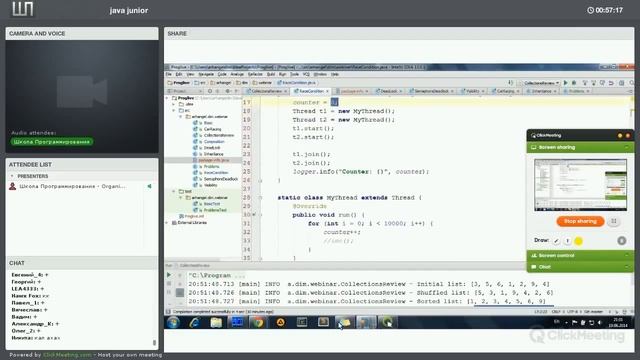Open the File menu in the IDE
This screenshot has height=360, width=640.
pos(169,74)
